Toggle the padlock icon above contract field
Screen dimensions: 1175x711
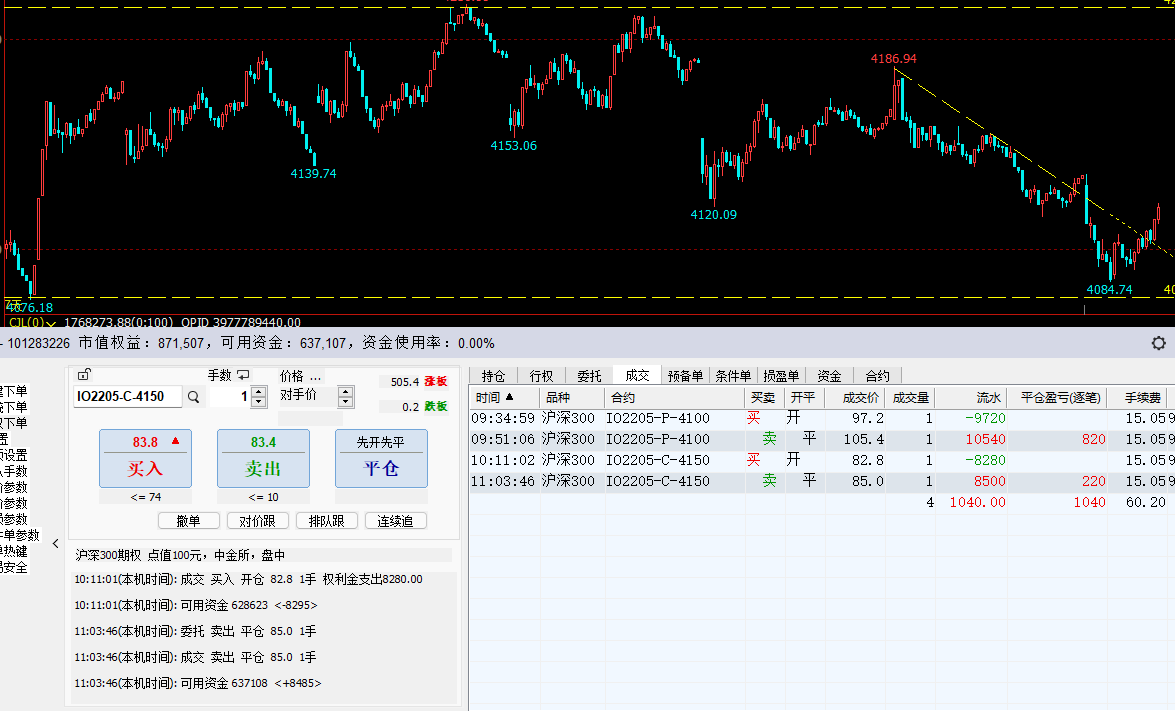(x=84, y=375)
